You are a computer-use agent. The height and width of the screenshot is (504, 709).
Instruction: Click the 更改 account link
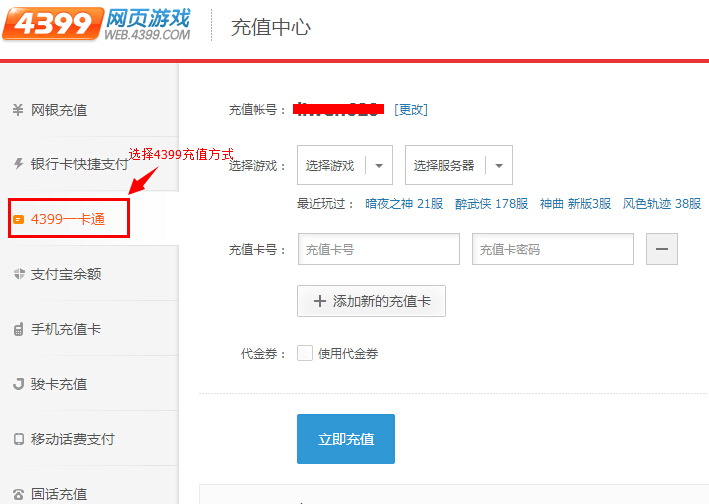pyautogui.click(x=411, y=109)
